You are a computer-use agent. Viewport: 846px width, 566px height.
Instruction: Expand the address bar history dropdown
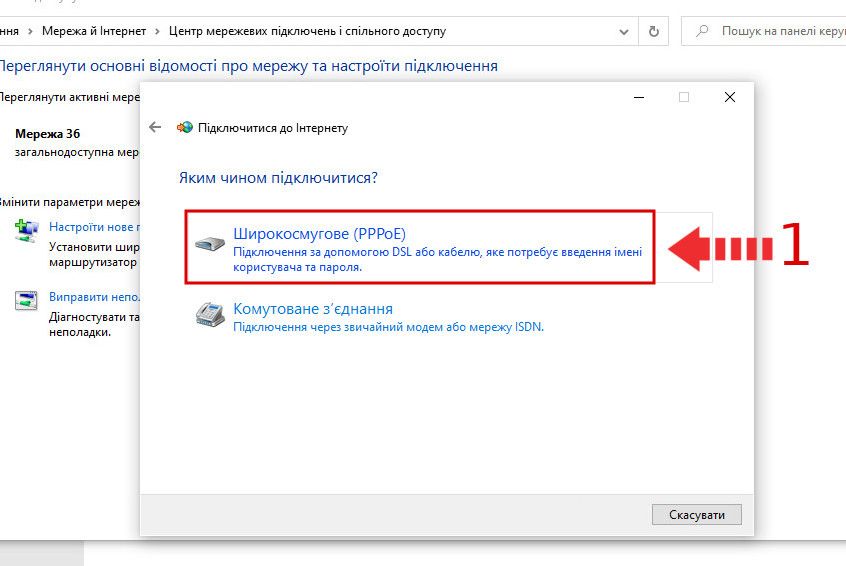624,31
